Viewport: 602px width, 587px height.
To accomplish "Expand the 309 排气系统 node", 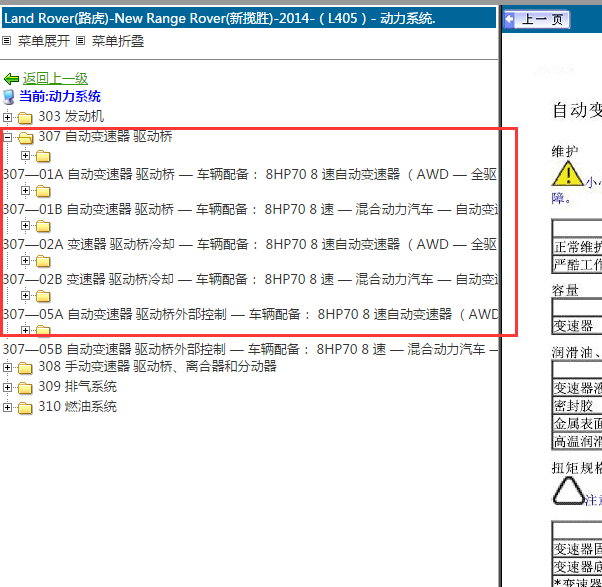I will [x=7, y=387].
